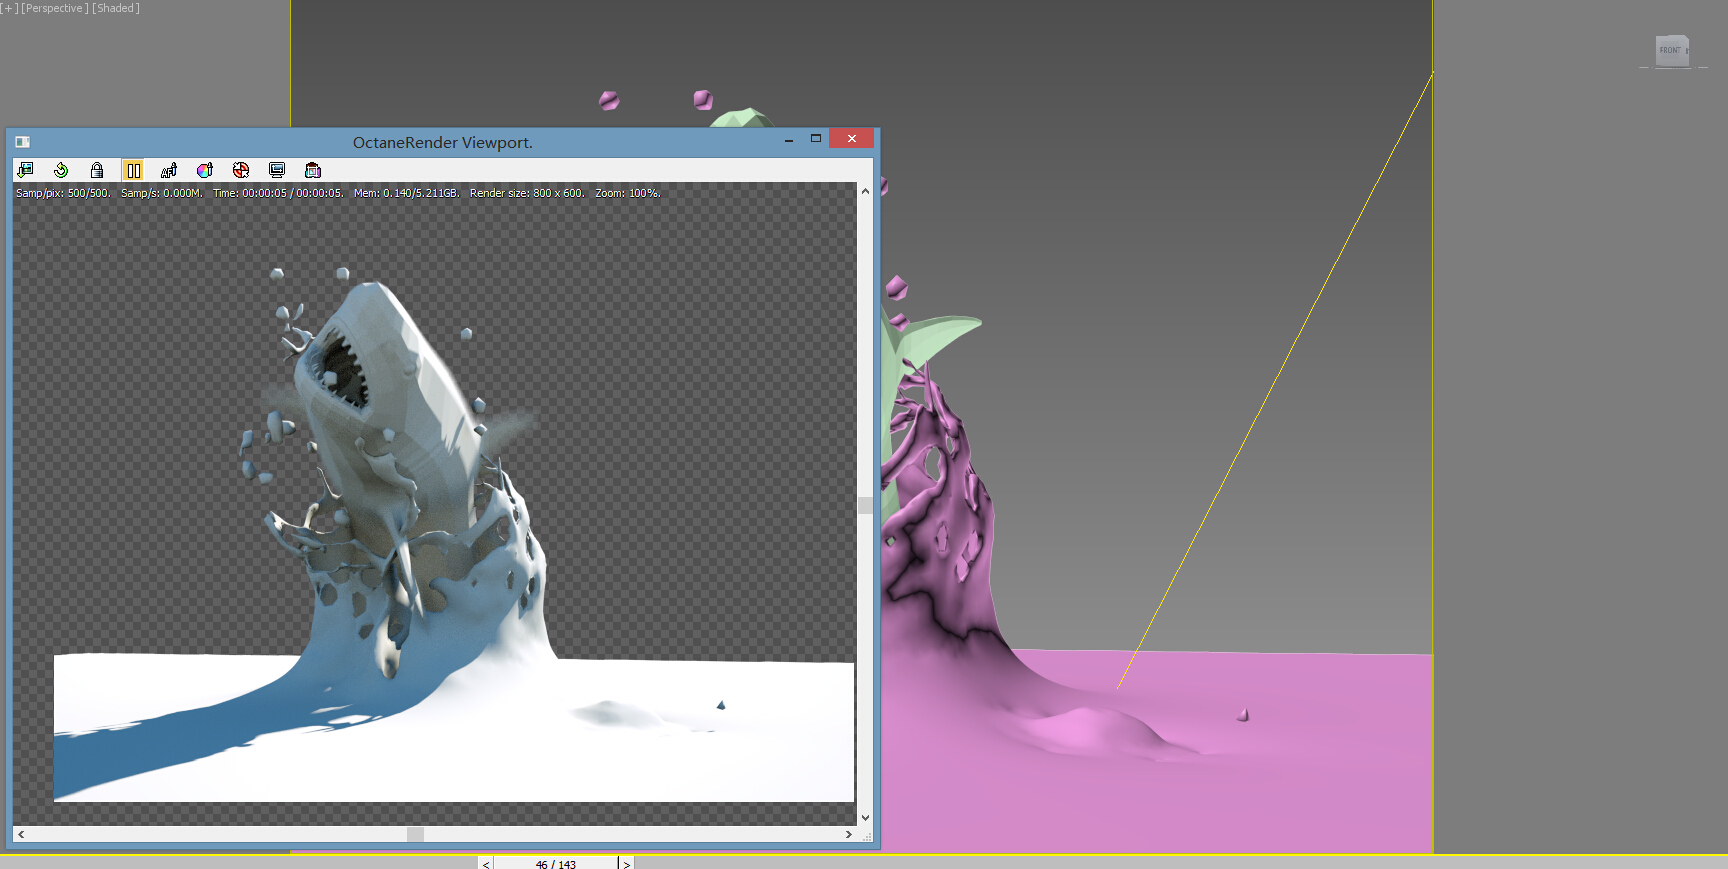Step time slider back one frame
Image resolution: width=1728 pixels, height=869 pixels.
486,864
